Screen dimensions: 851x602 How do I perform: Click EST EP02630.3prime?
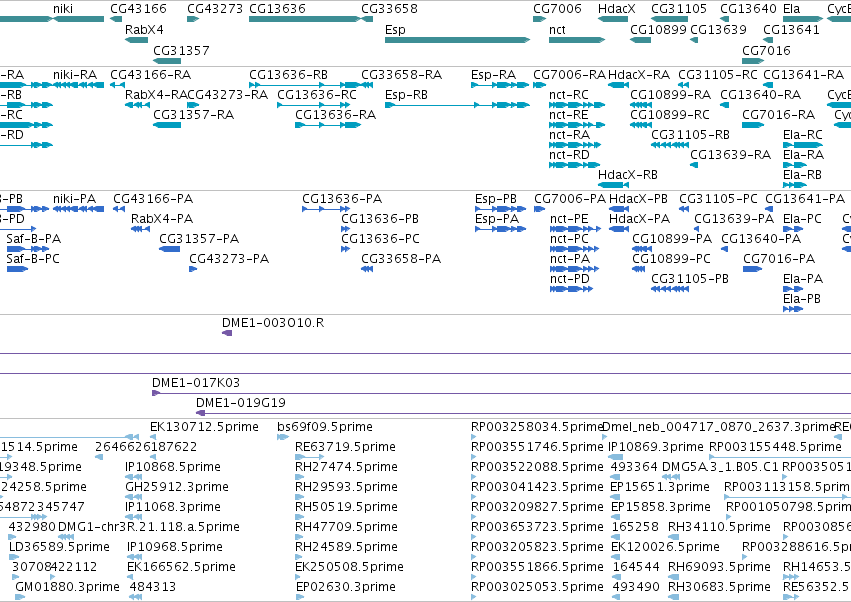[x=300, y=597]
